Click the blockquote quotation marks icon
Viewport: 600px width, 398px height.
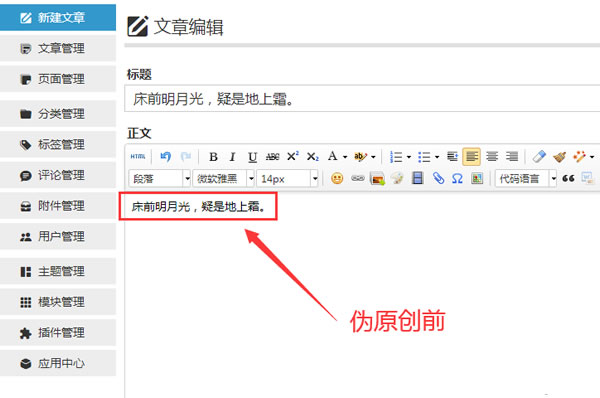coord(568,178)
